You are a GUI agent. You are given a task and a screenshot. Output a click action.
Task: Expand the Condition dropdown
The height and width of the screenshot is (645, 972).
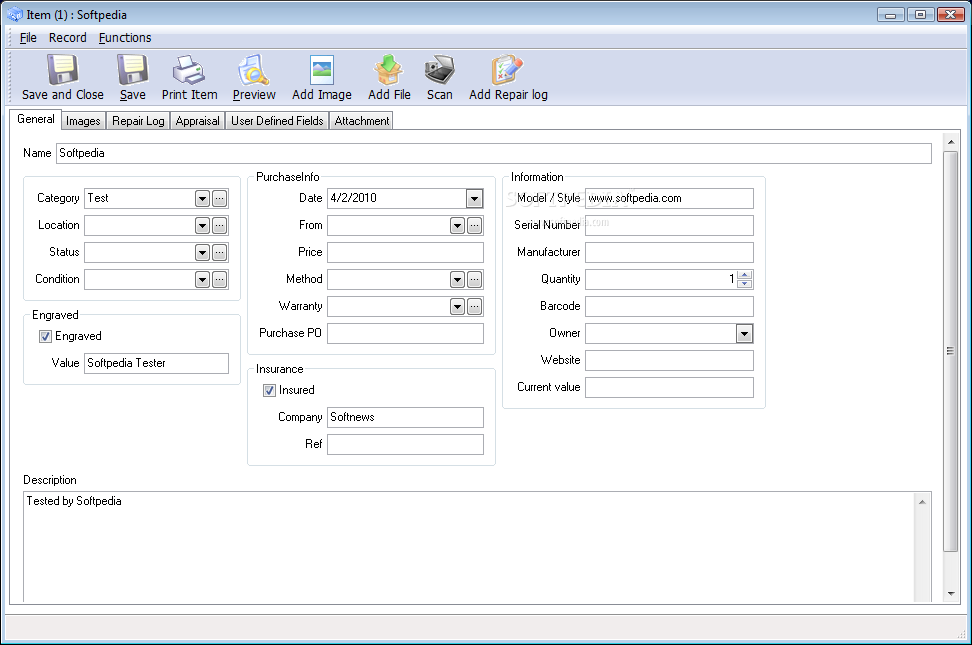point(202,279)
